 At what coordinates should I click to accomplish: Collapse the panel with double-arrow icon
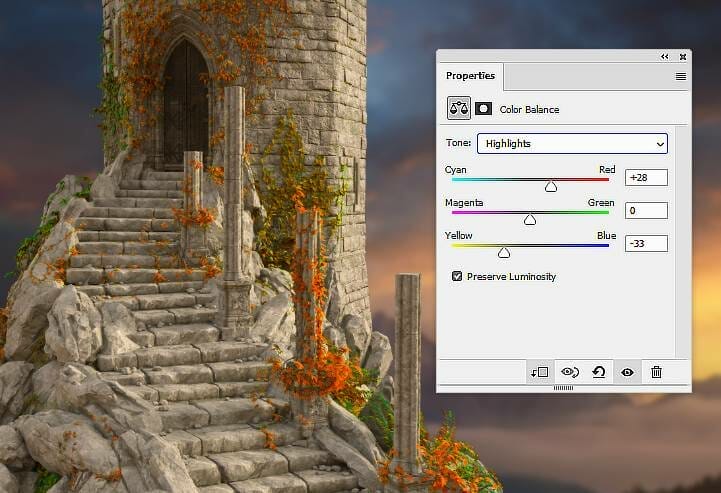pyautogui.click(x=664, y=57)
